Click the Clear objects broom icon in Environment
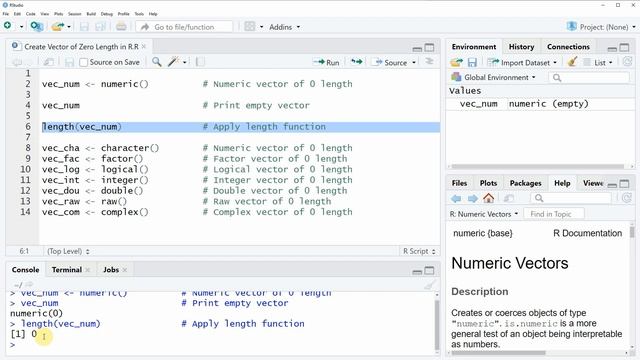 coord(572,62)
